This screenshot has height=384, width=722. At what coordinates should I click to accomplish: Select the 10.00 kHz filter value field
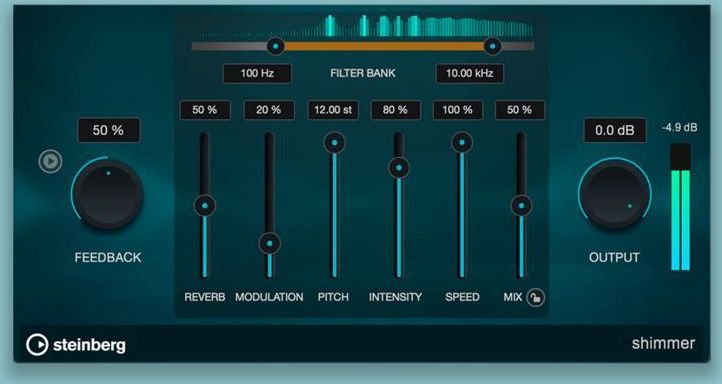[470, 73]
